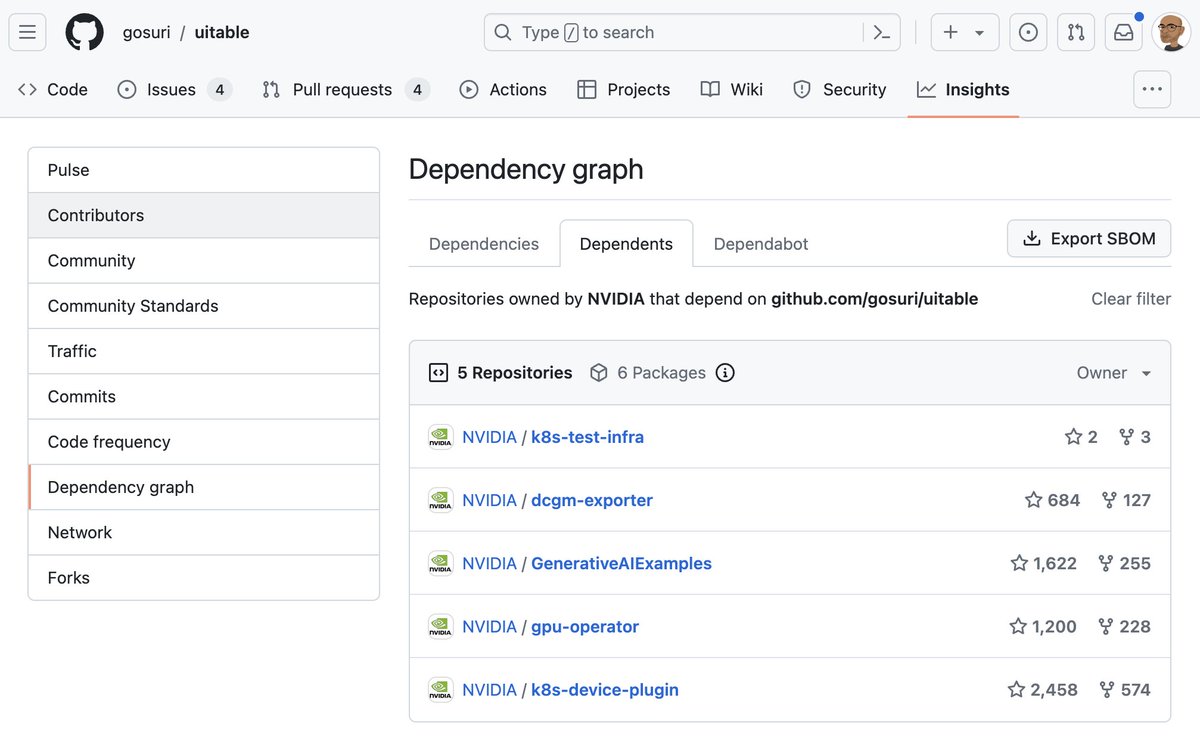Open the Owner dropdown
The height and width of the screenshot is (738, 1200).
pyautogui.click(x=1115, y=372)
